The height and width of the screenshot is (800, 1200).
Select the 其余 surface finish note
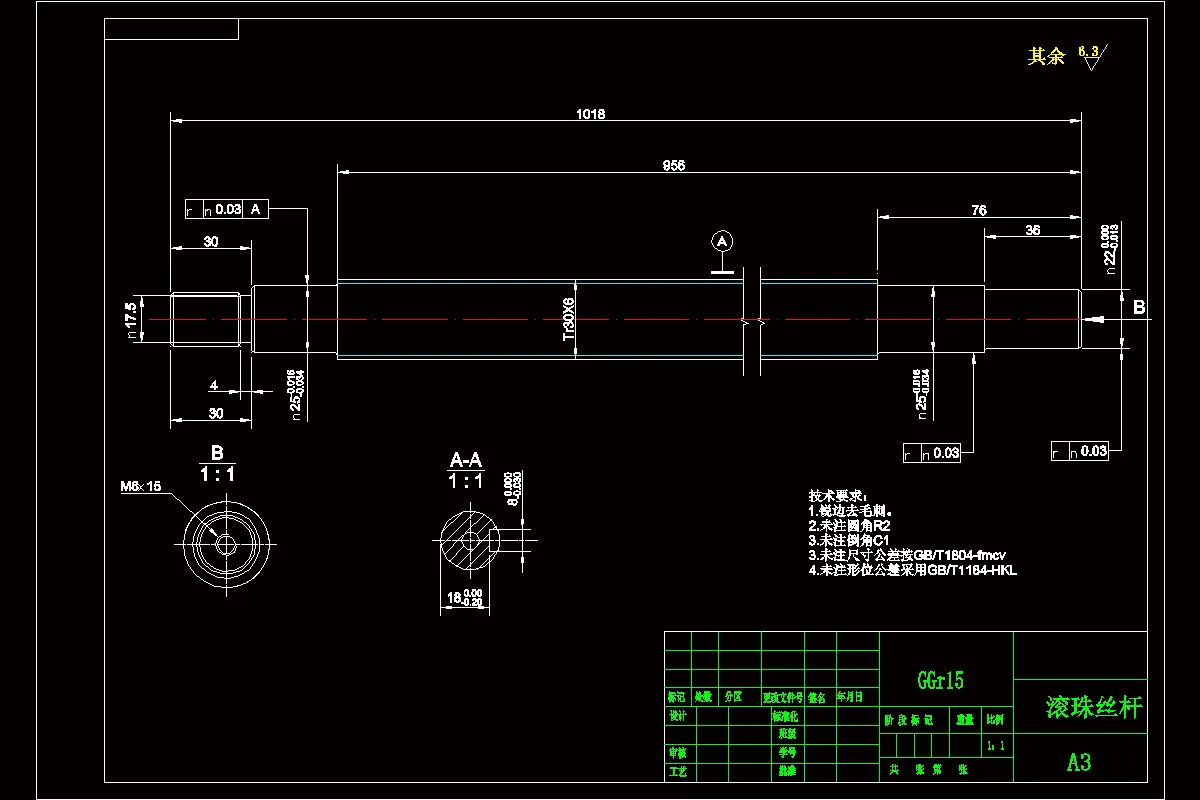(x=1046, y=57)
